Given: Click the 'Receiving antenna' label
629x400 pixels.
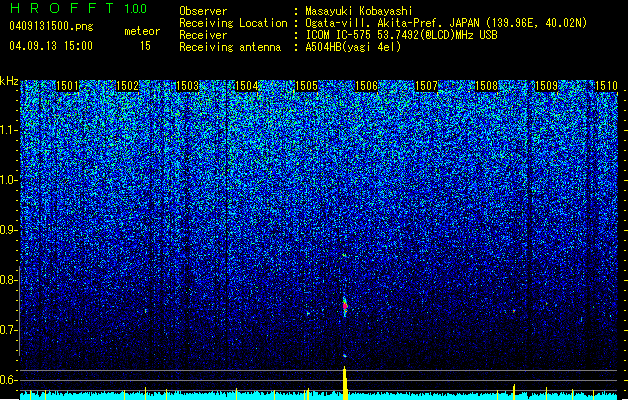Looking at the screenshot, I should coord(230,47).
